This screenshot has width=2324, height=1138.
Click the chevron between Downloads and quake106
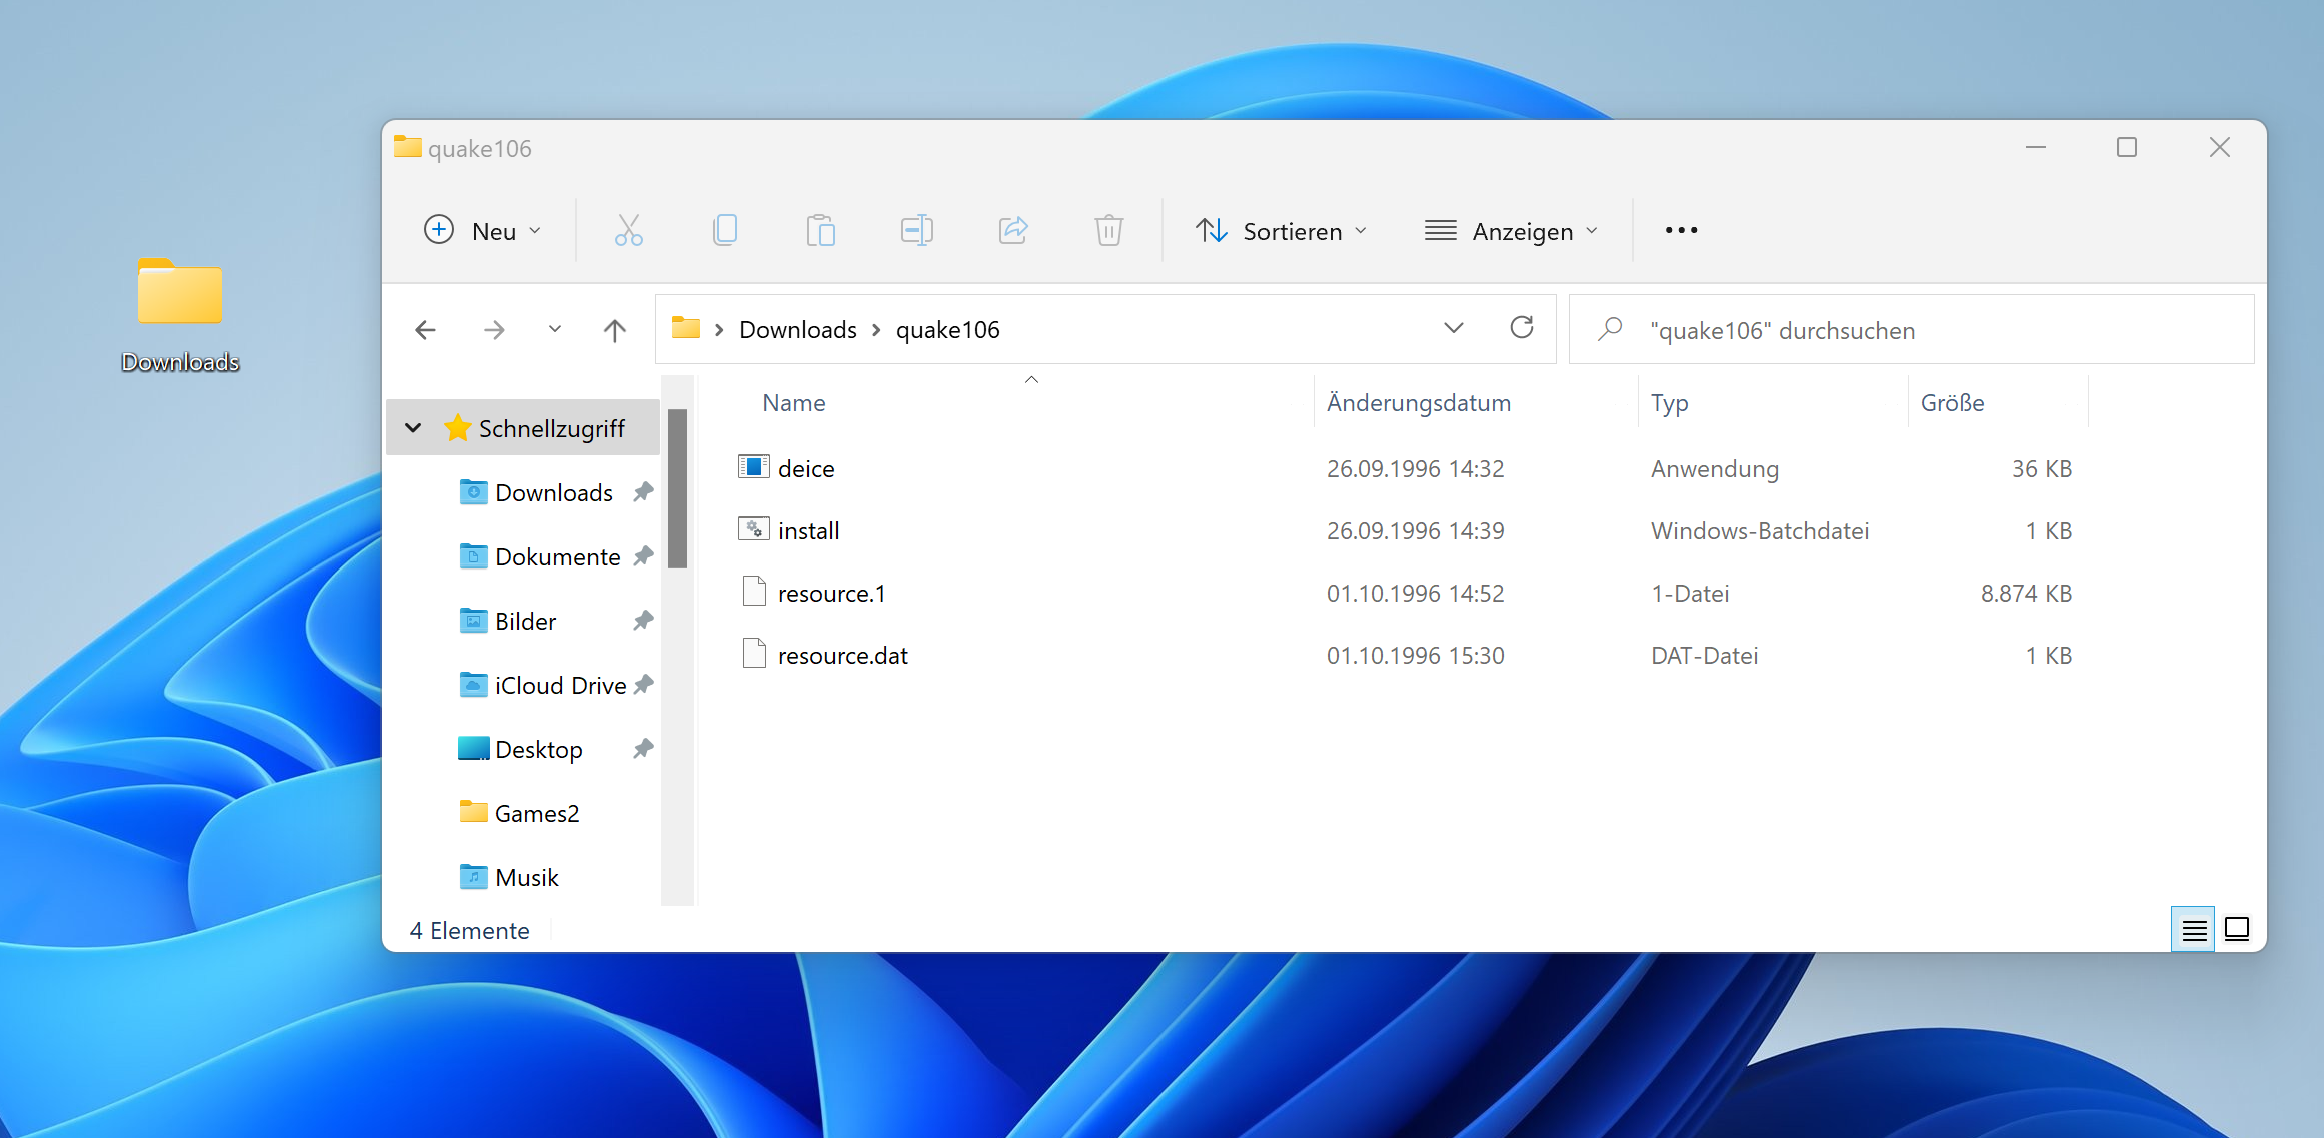point(876,330)
